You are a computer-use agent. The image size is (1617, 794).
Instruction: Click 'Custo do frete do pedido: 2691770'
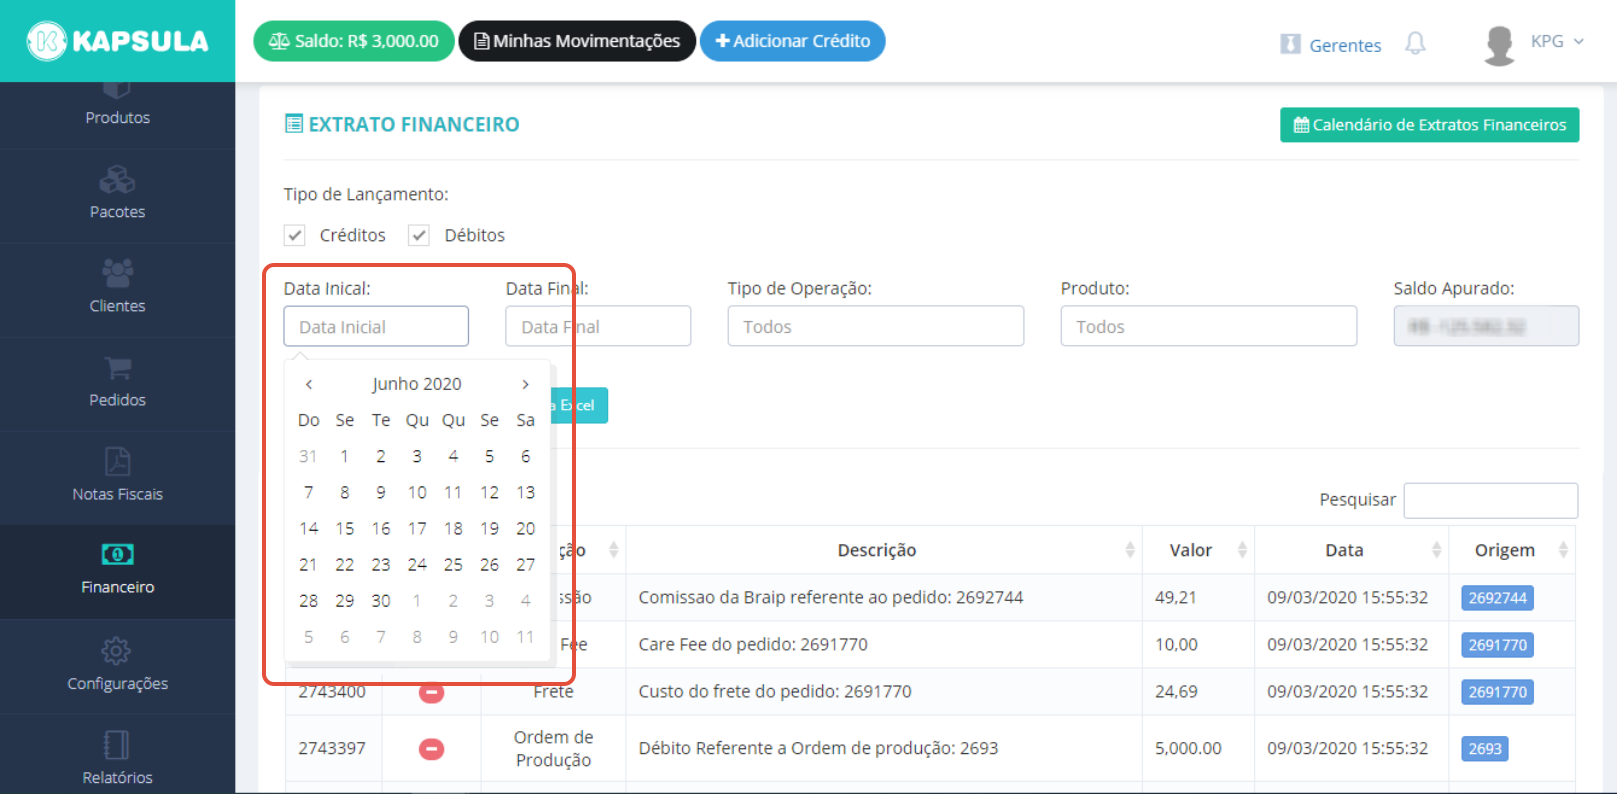[x=775, y=691]
